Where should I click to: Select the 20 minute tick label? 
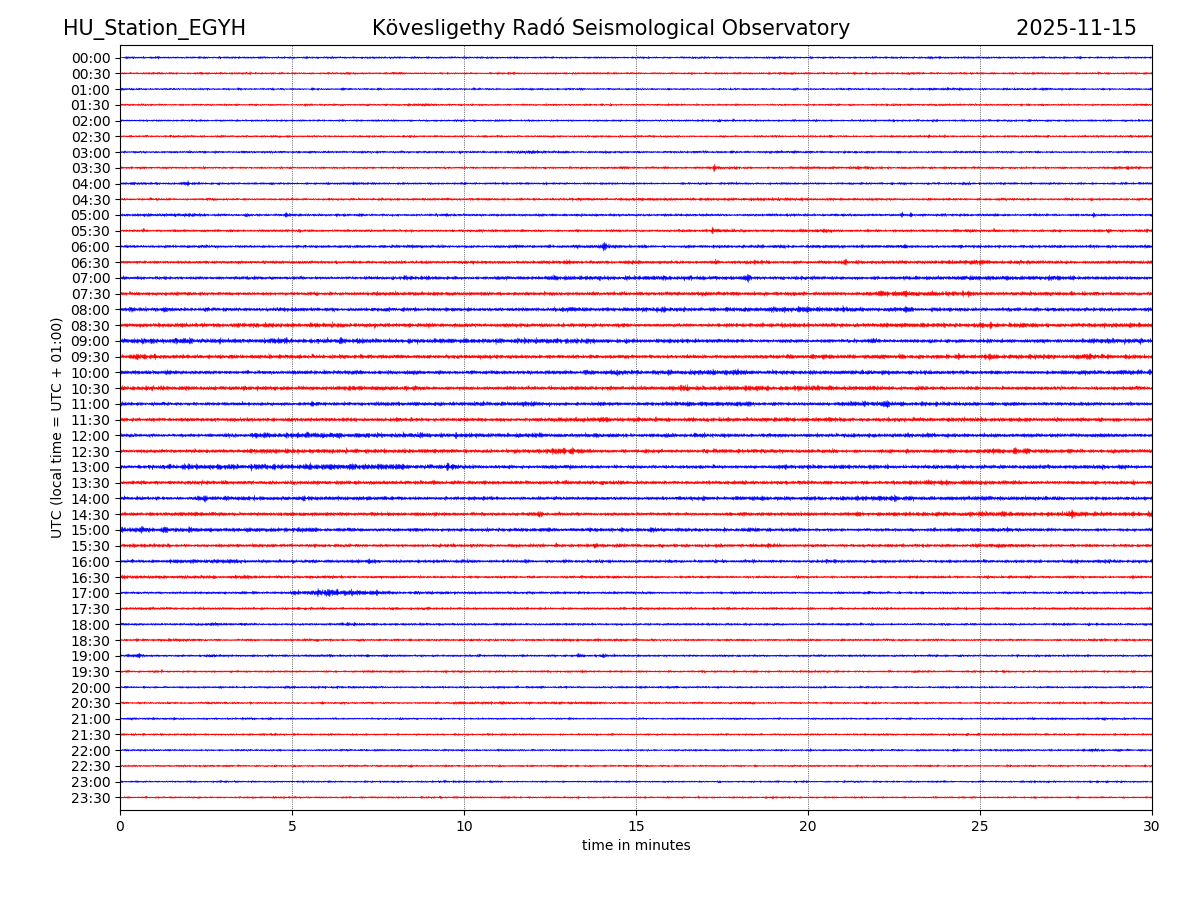[808, 826]
